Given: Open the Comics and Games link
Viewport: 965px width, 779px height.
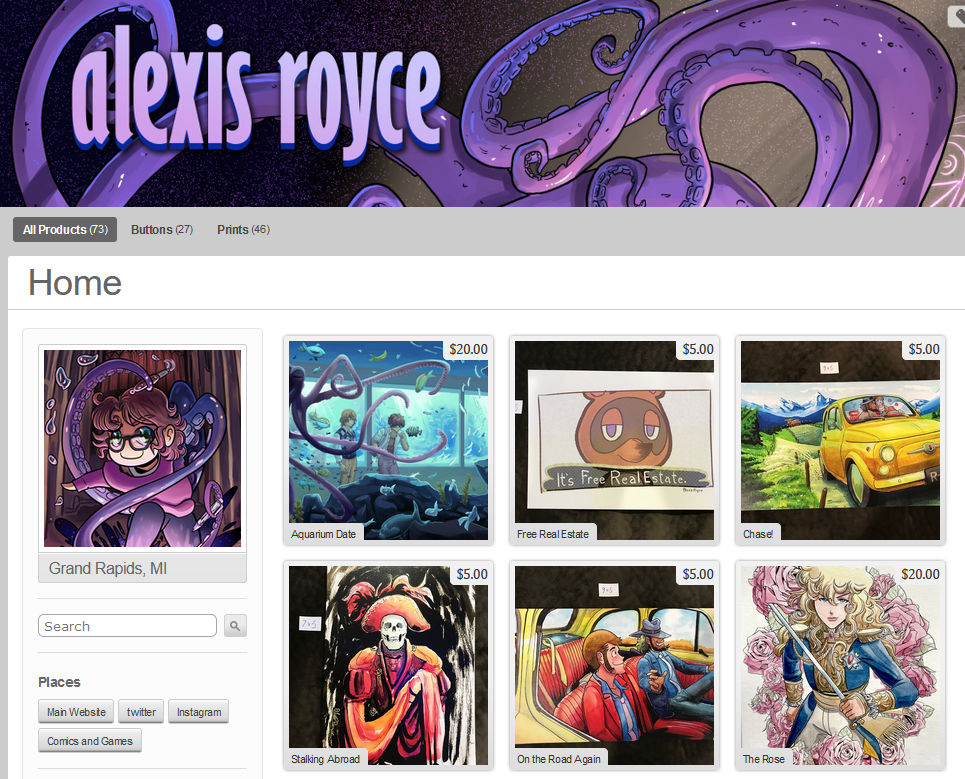Looking at the screenshot, I should pos(90,741).
